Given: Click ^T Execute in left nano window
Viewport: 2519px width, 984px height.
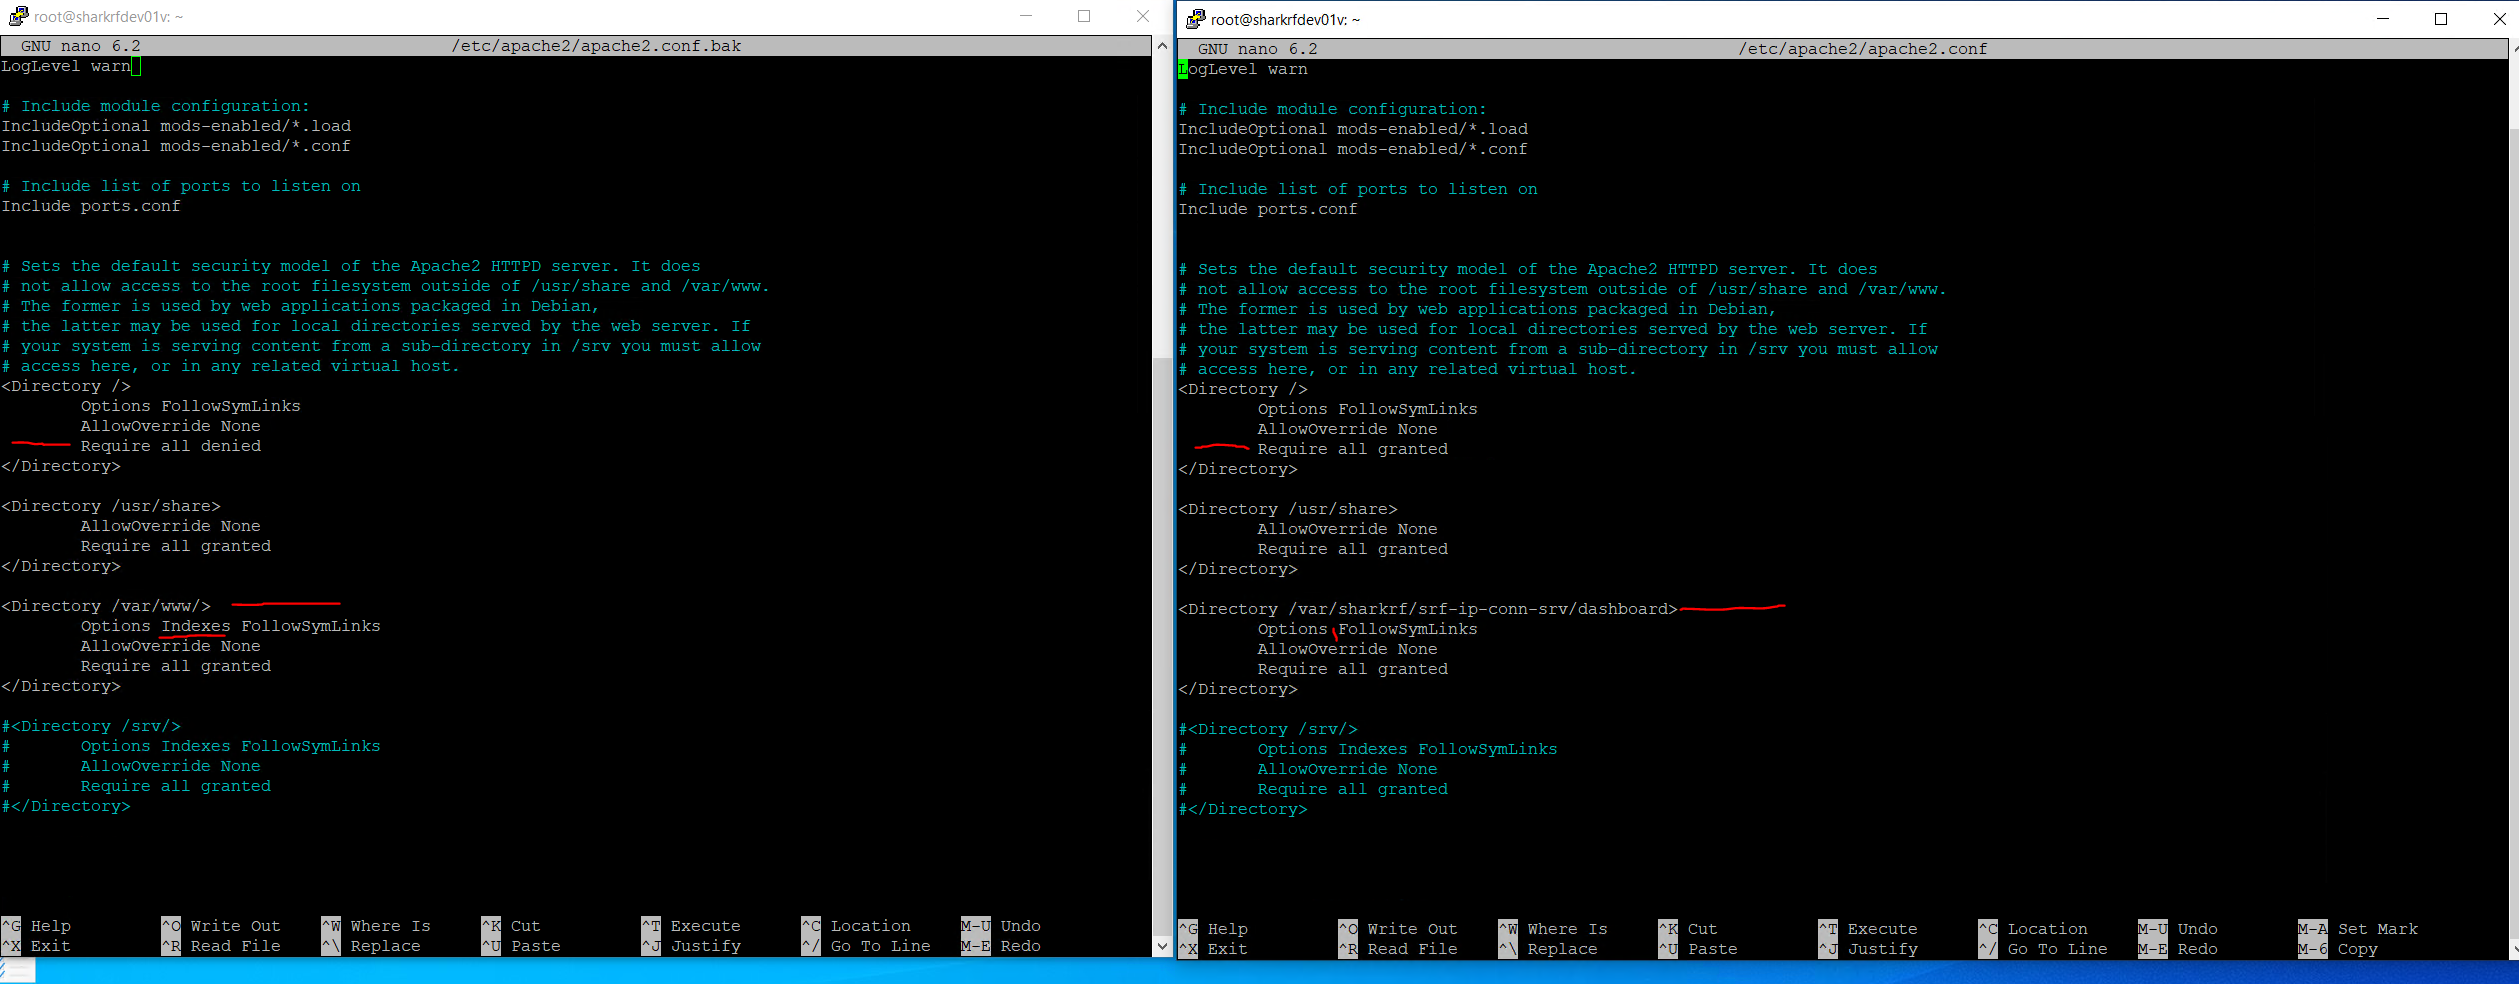Looking at the screenshot, I should point(691,926).
